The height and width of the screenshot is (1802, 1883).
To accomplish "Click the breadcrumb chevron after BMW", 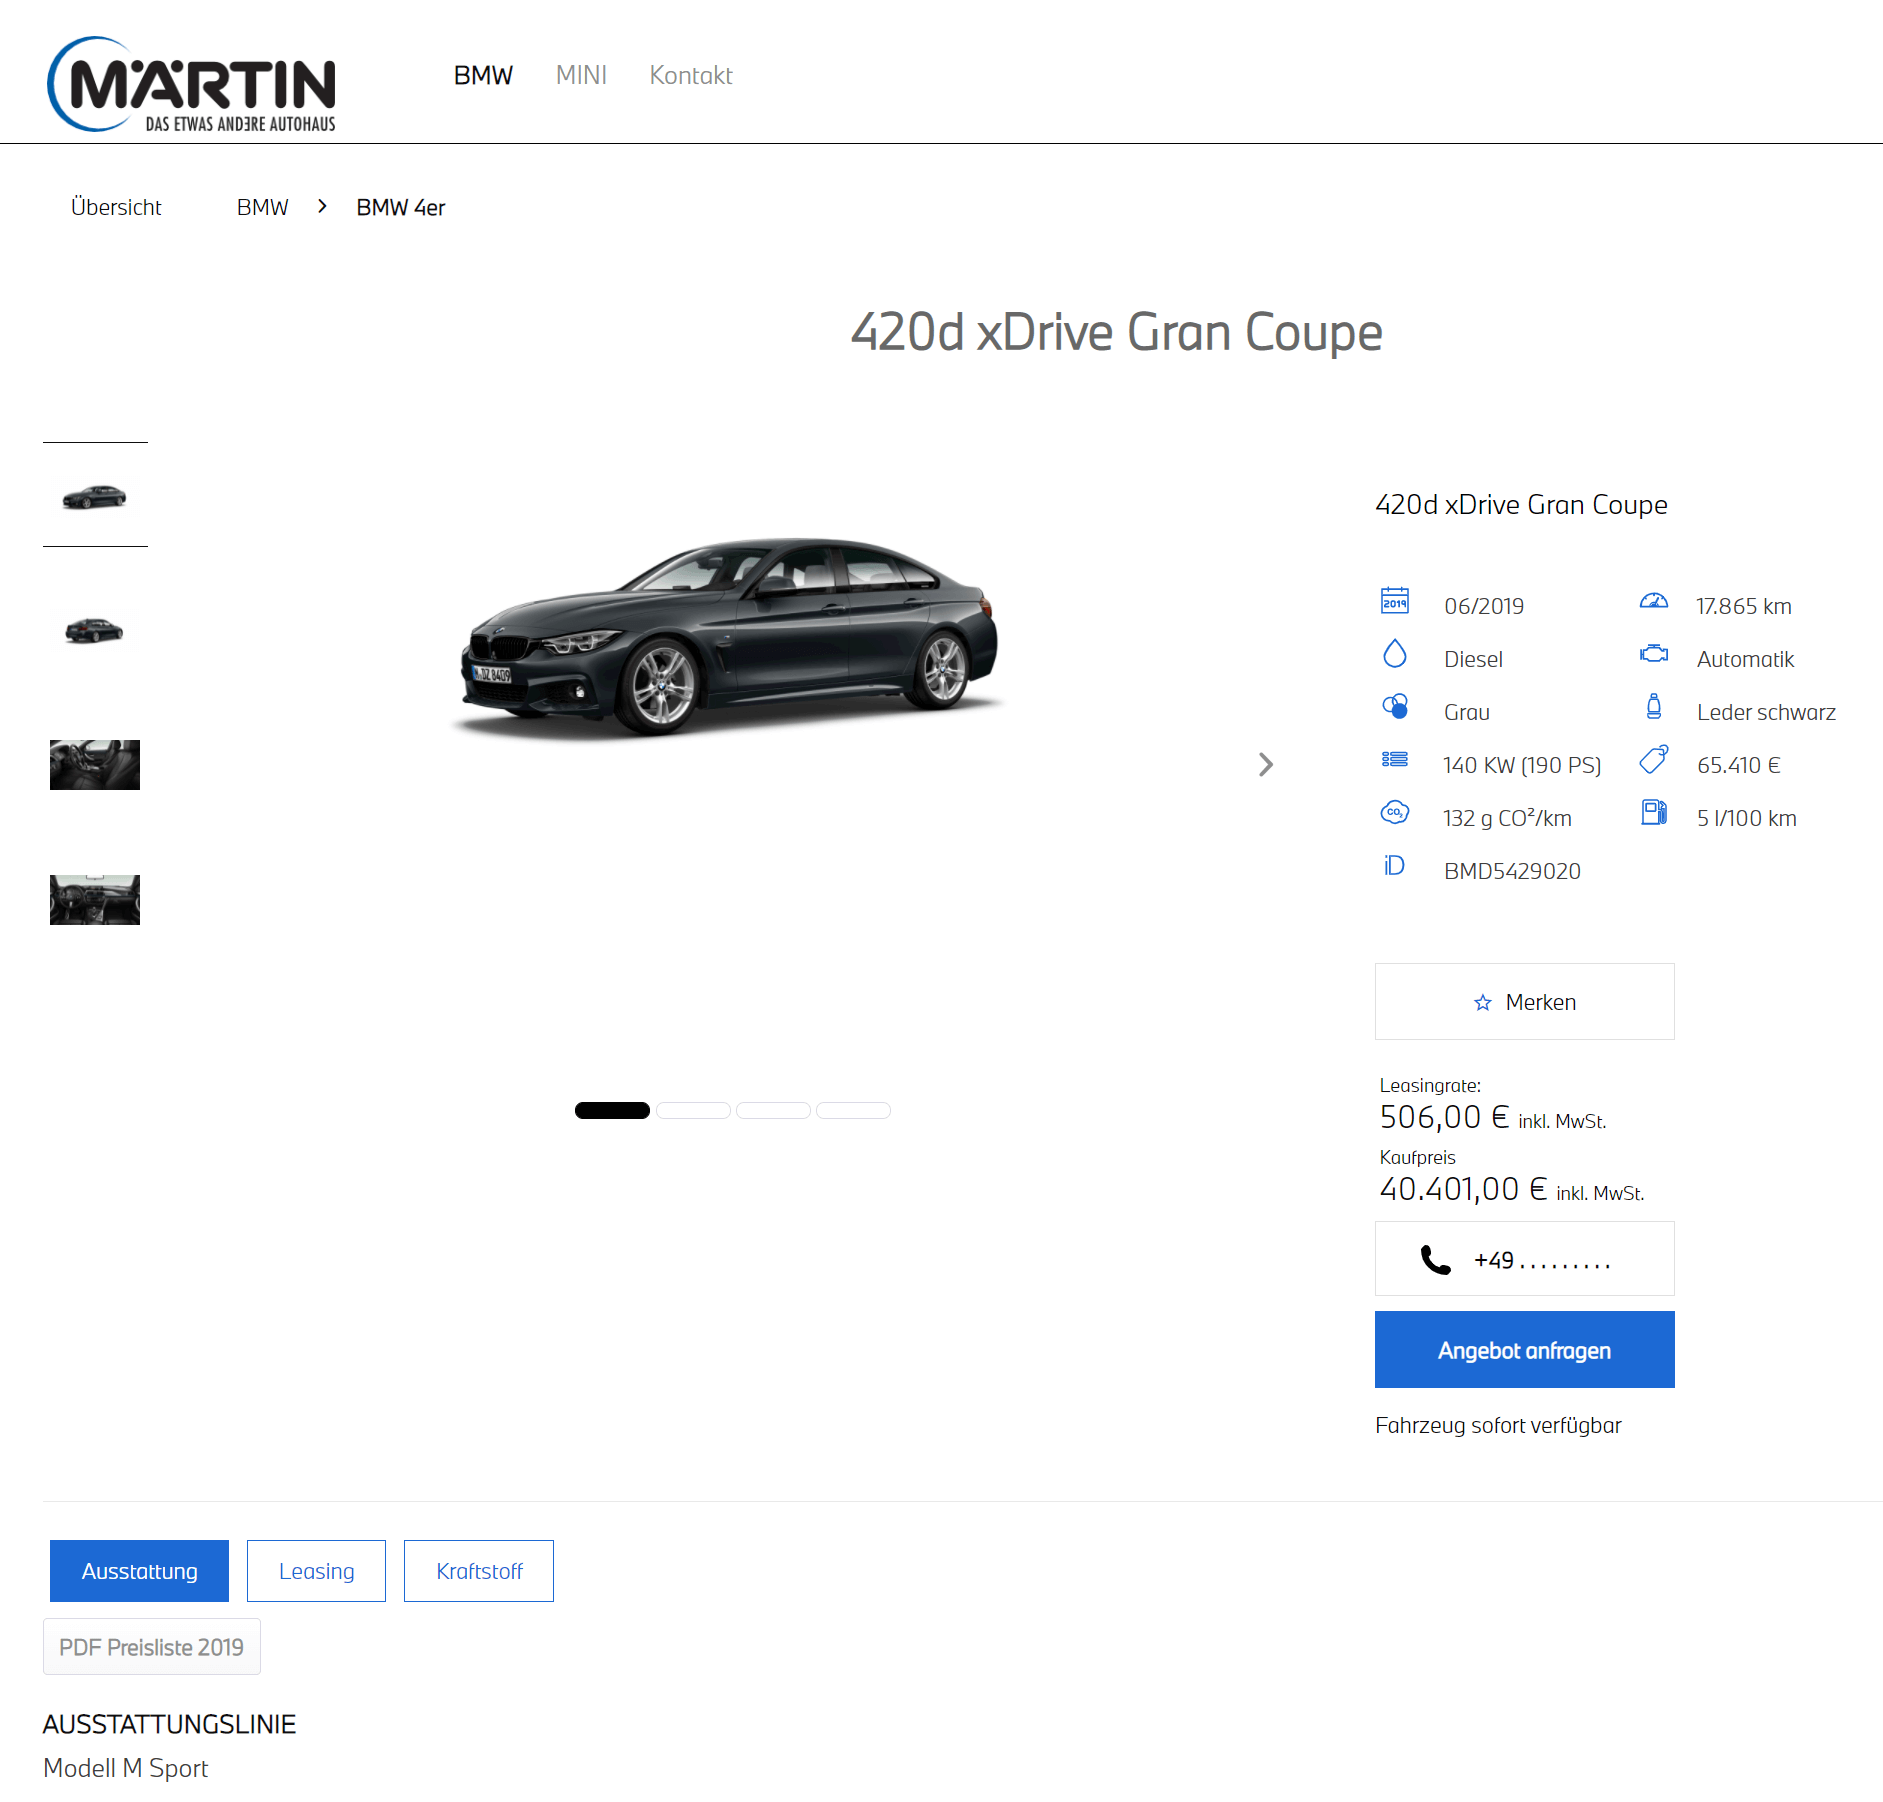I will (322, 206).
